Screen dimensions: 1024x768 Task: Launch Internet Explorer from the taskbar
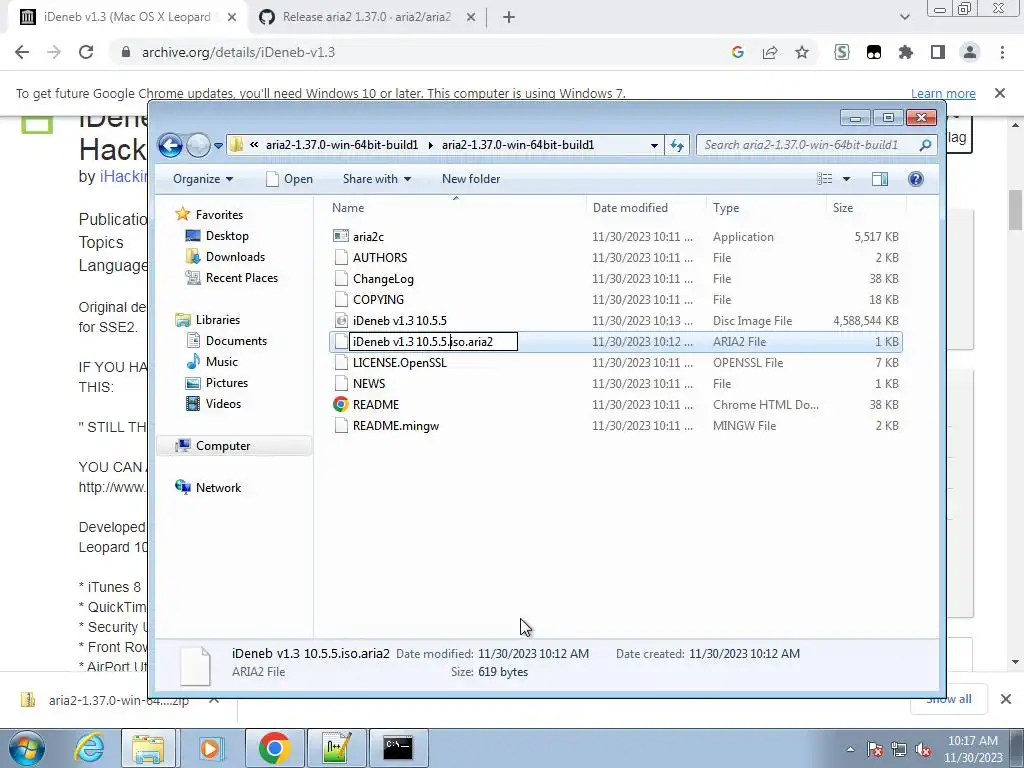(88, 748)
